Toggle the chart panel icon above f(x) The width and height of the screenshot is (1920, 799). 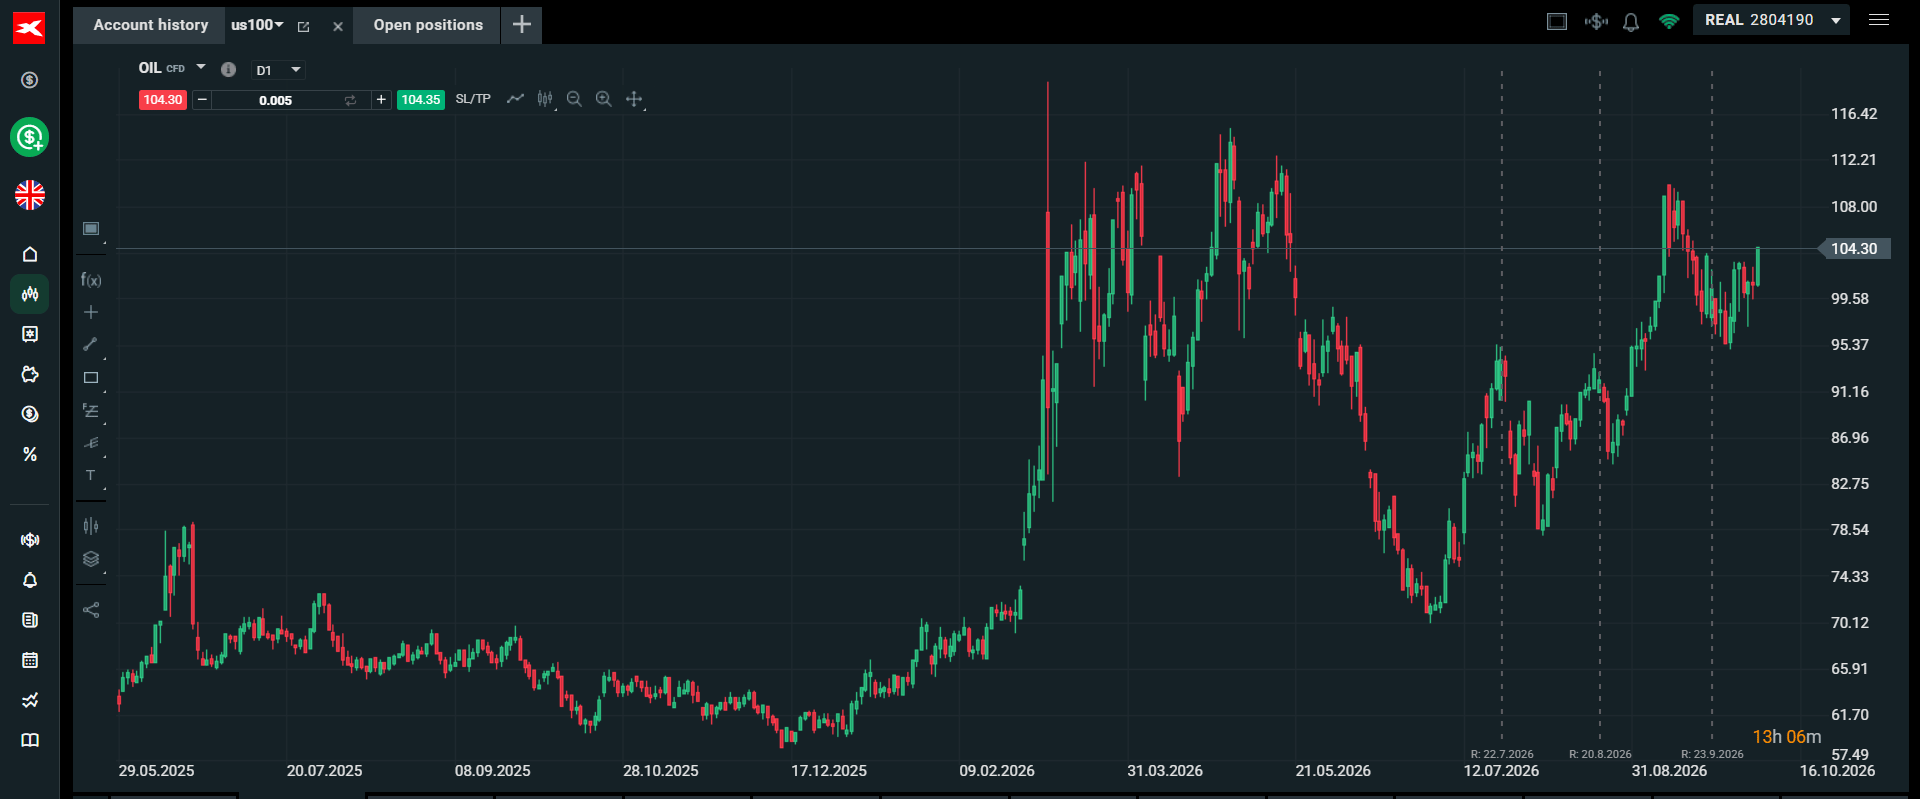[x=91, y=229]
